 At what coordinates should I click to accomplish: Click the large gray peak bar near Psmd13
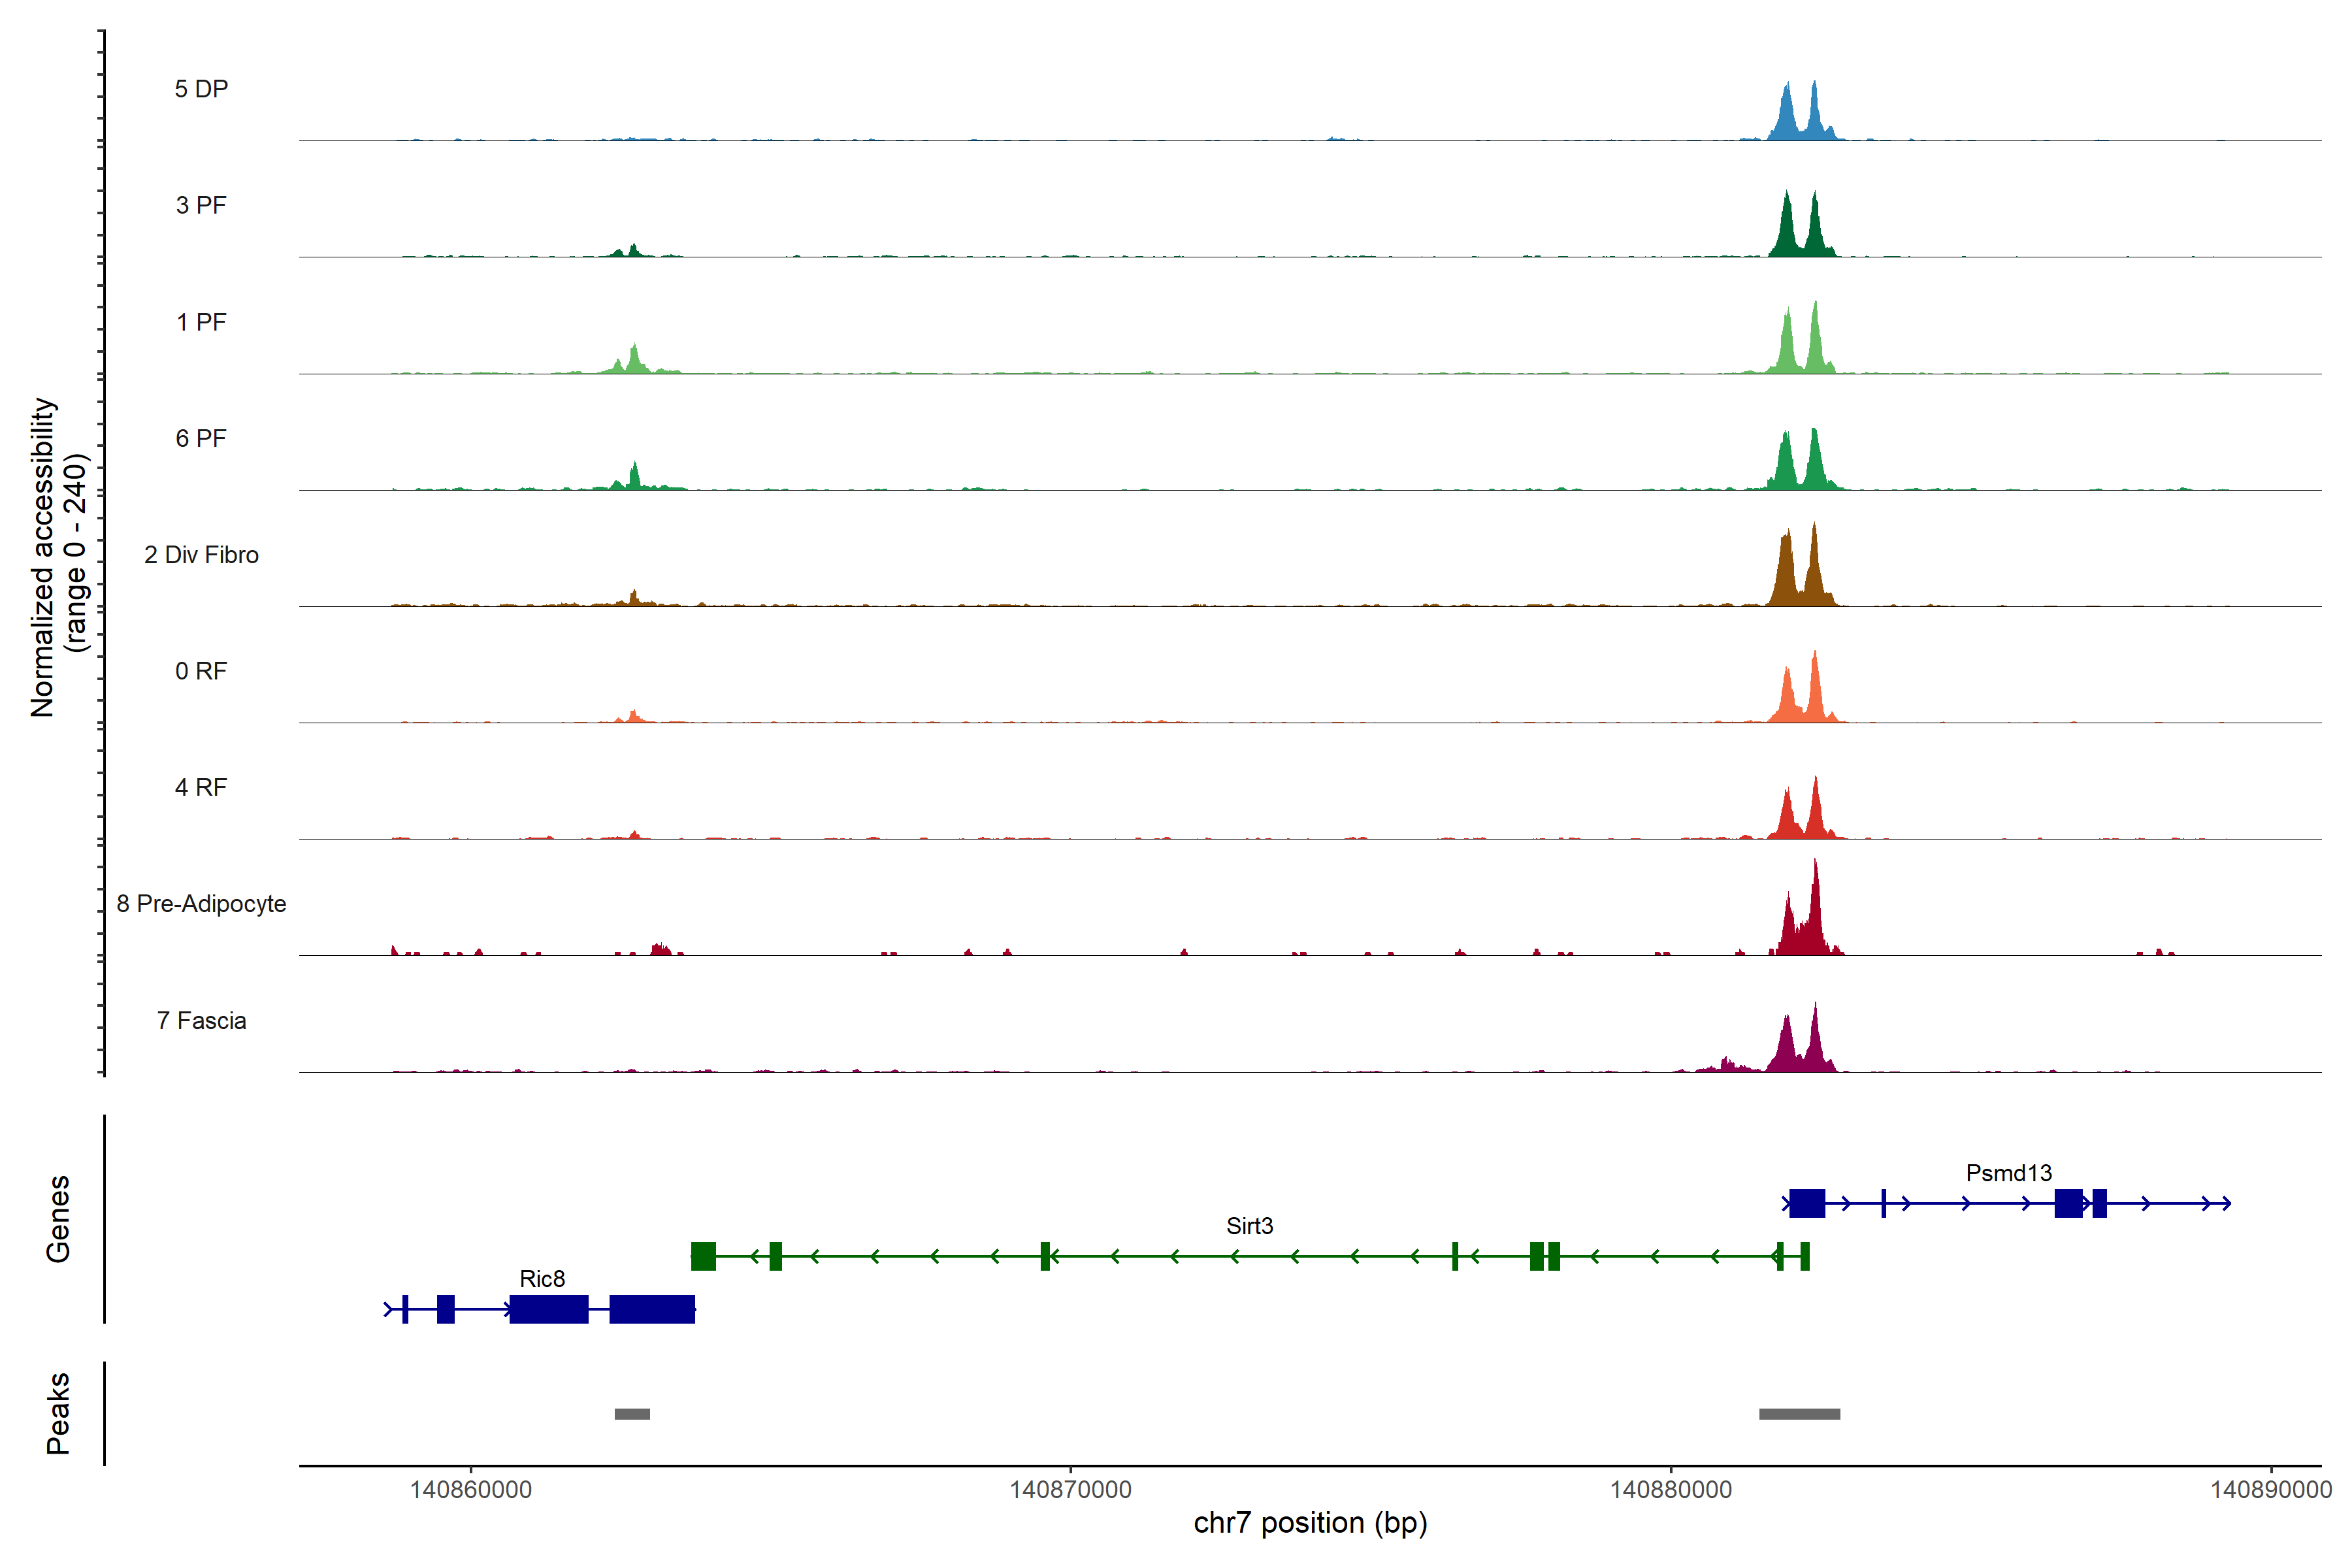coord(1799,1414)
